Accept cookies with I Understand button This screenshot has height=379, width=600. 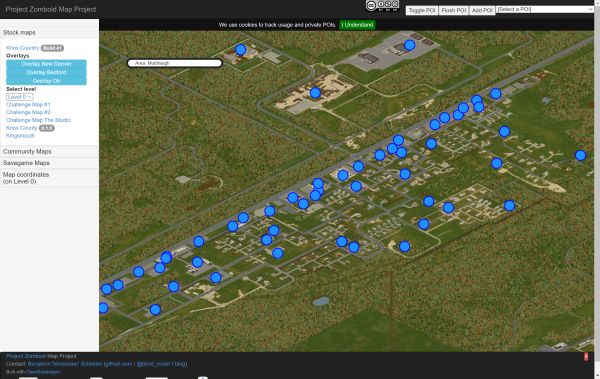(x=357, y=25)
